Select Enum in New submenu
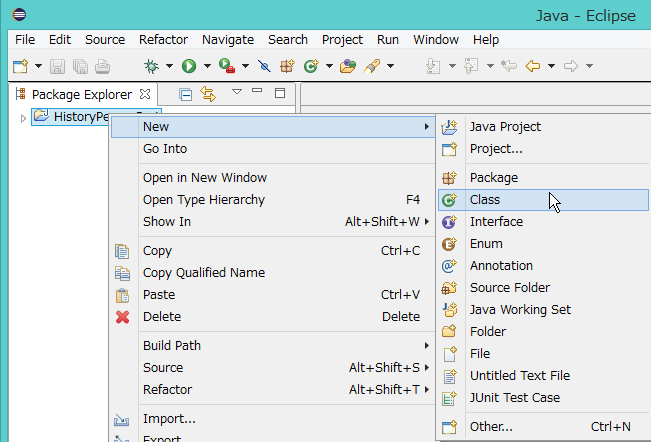This screenshot has width=651, height=442. coord(543,244)
